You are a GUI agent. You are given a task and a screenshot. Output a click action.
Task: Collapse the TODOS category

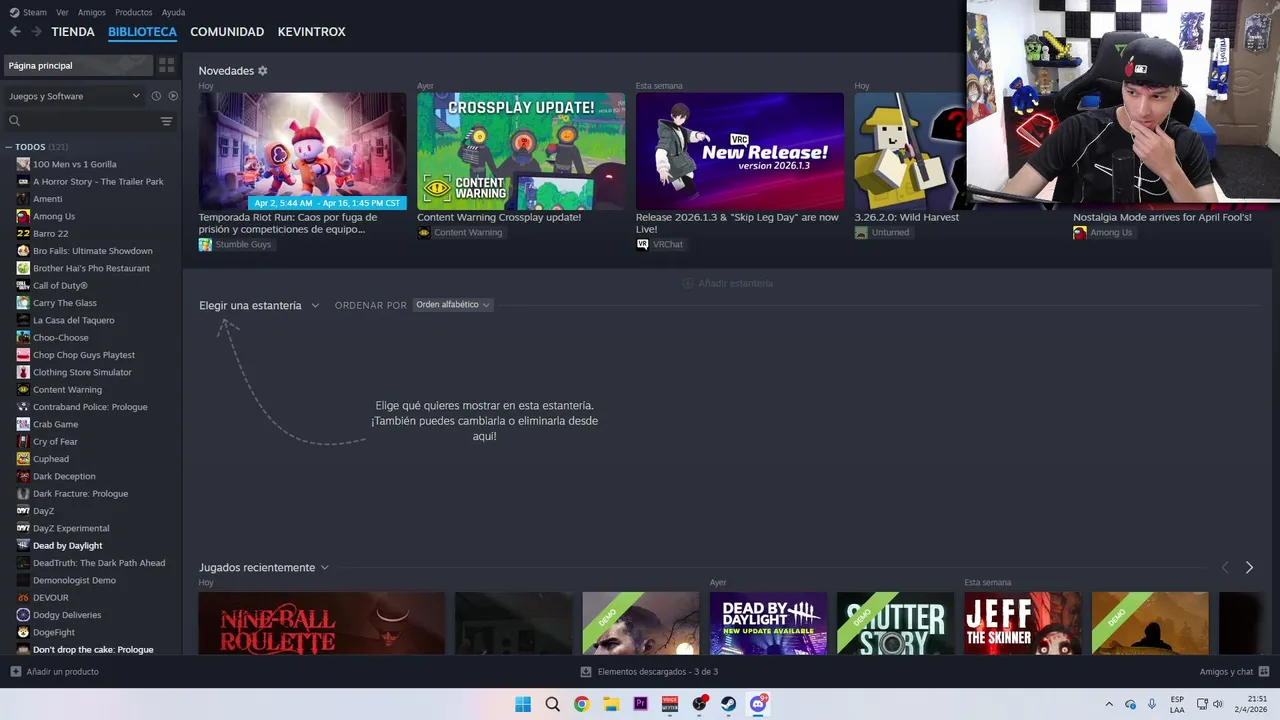point(9,147)
